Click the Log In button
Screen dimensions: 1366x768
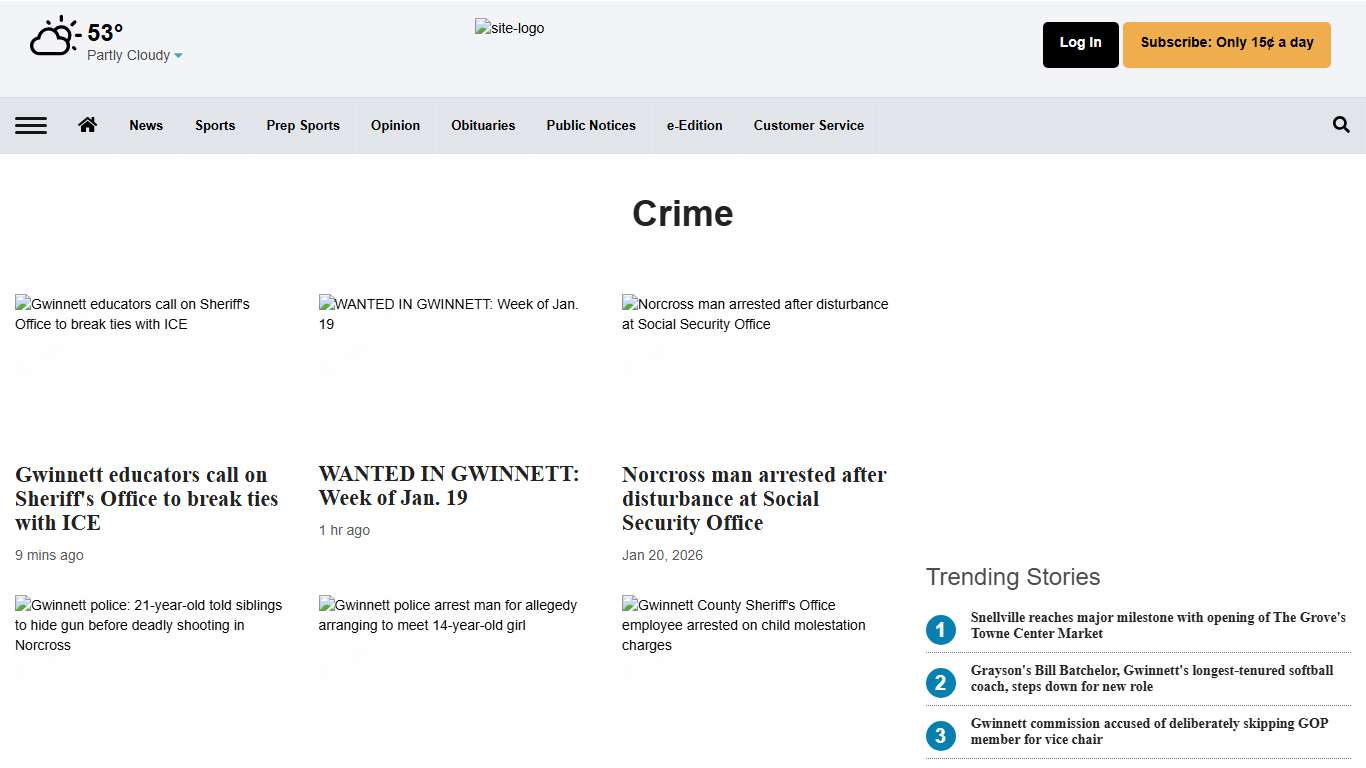pyautogui.click(x=1080, y=44)
